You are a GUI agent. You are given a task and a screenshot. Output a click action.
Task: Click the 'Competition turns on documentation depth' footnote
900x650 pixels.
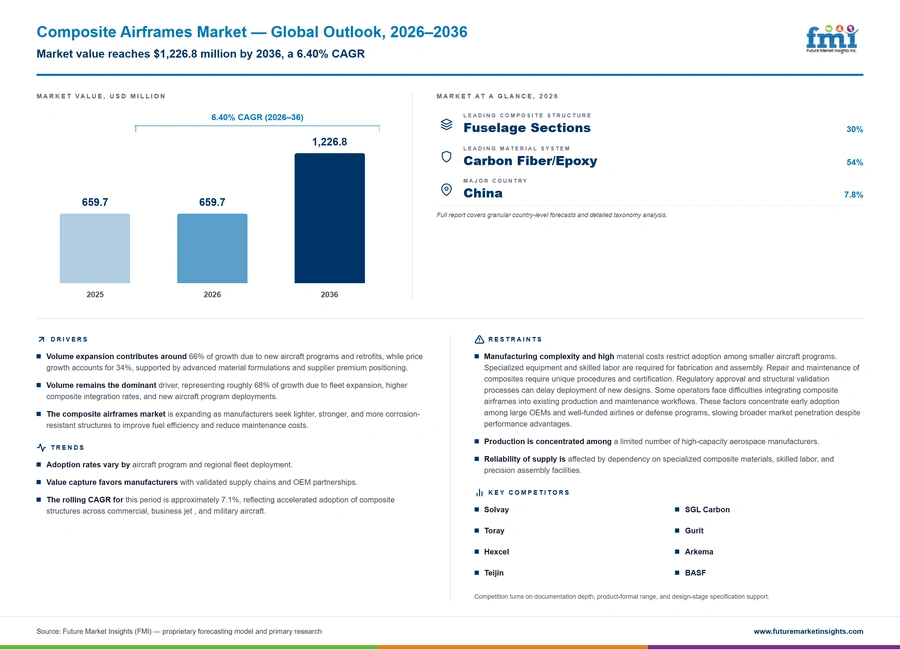622,597
